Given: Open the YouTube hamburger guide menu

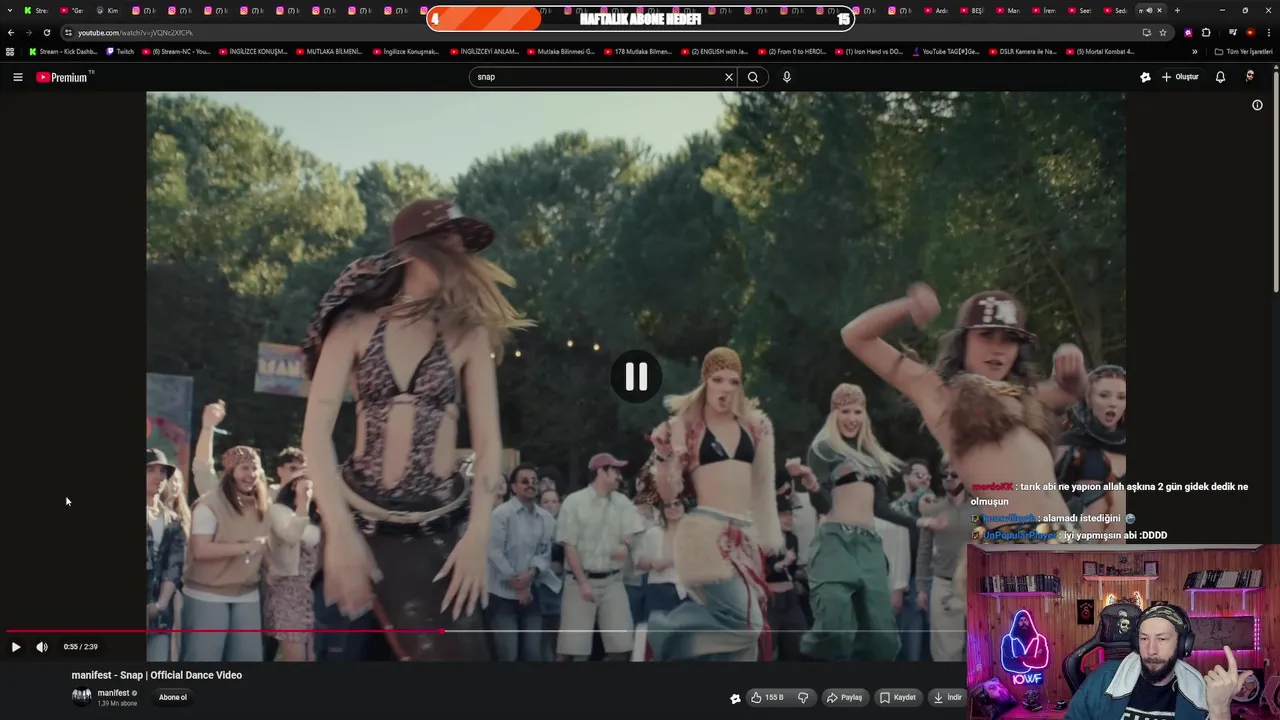Looking at the screenshot, I should coord(17,77).
